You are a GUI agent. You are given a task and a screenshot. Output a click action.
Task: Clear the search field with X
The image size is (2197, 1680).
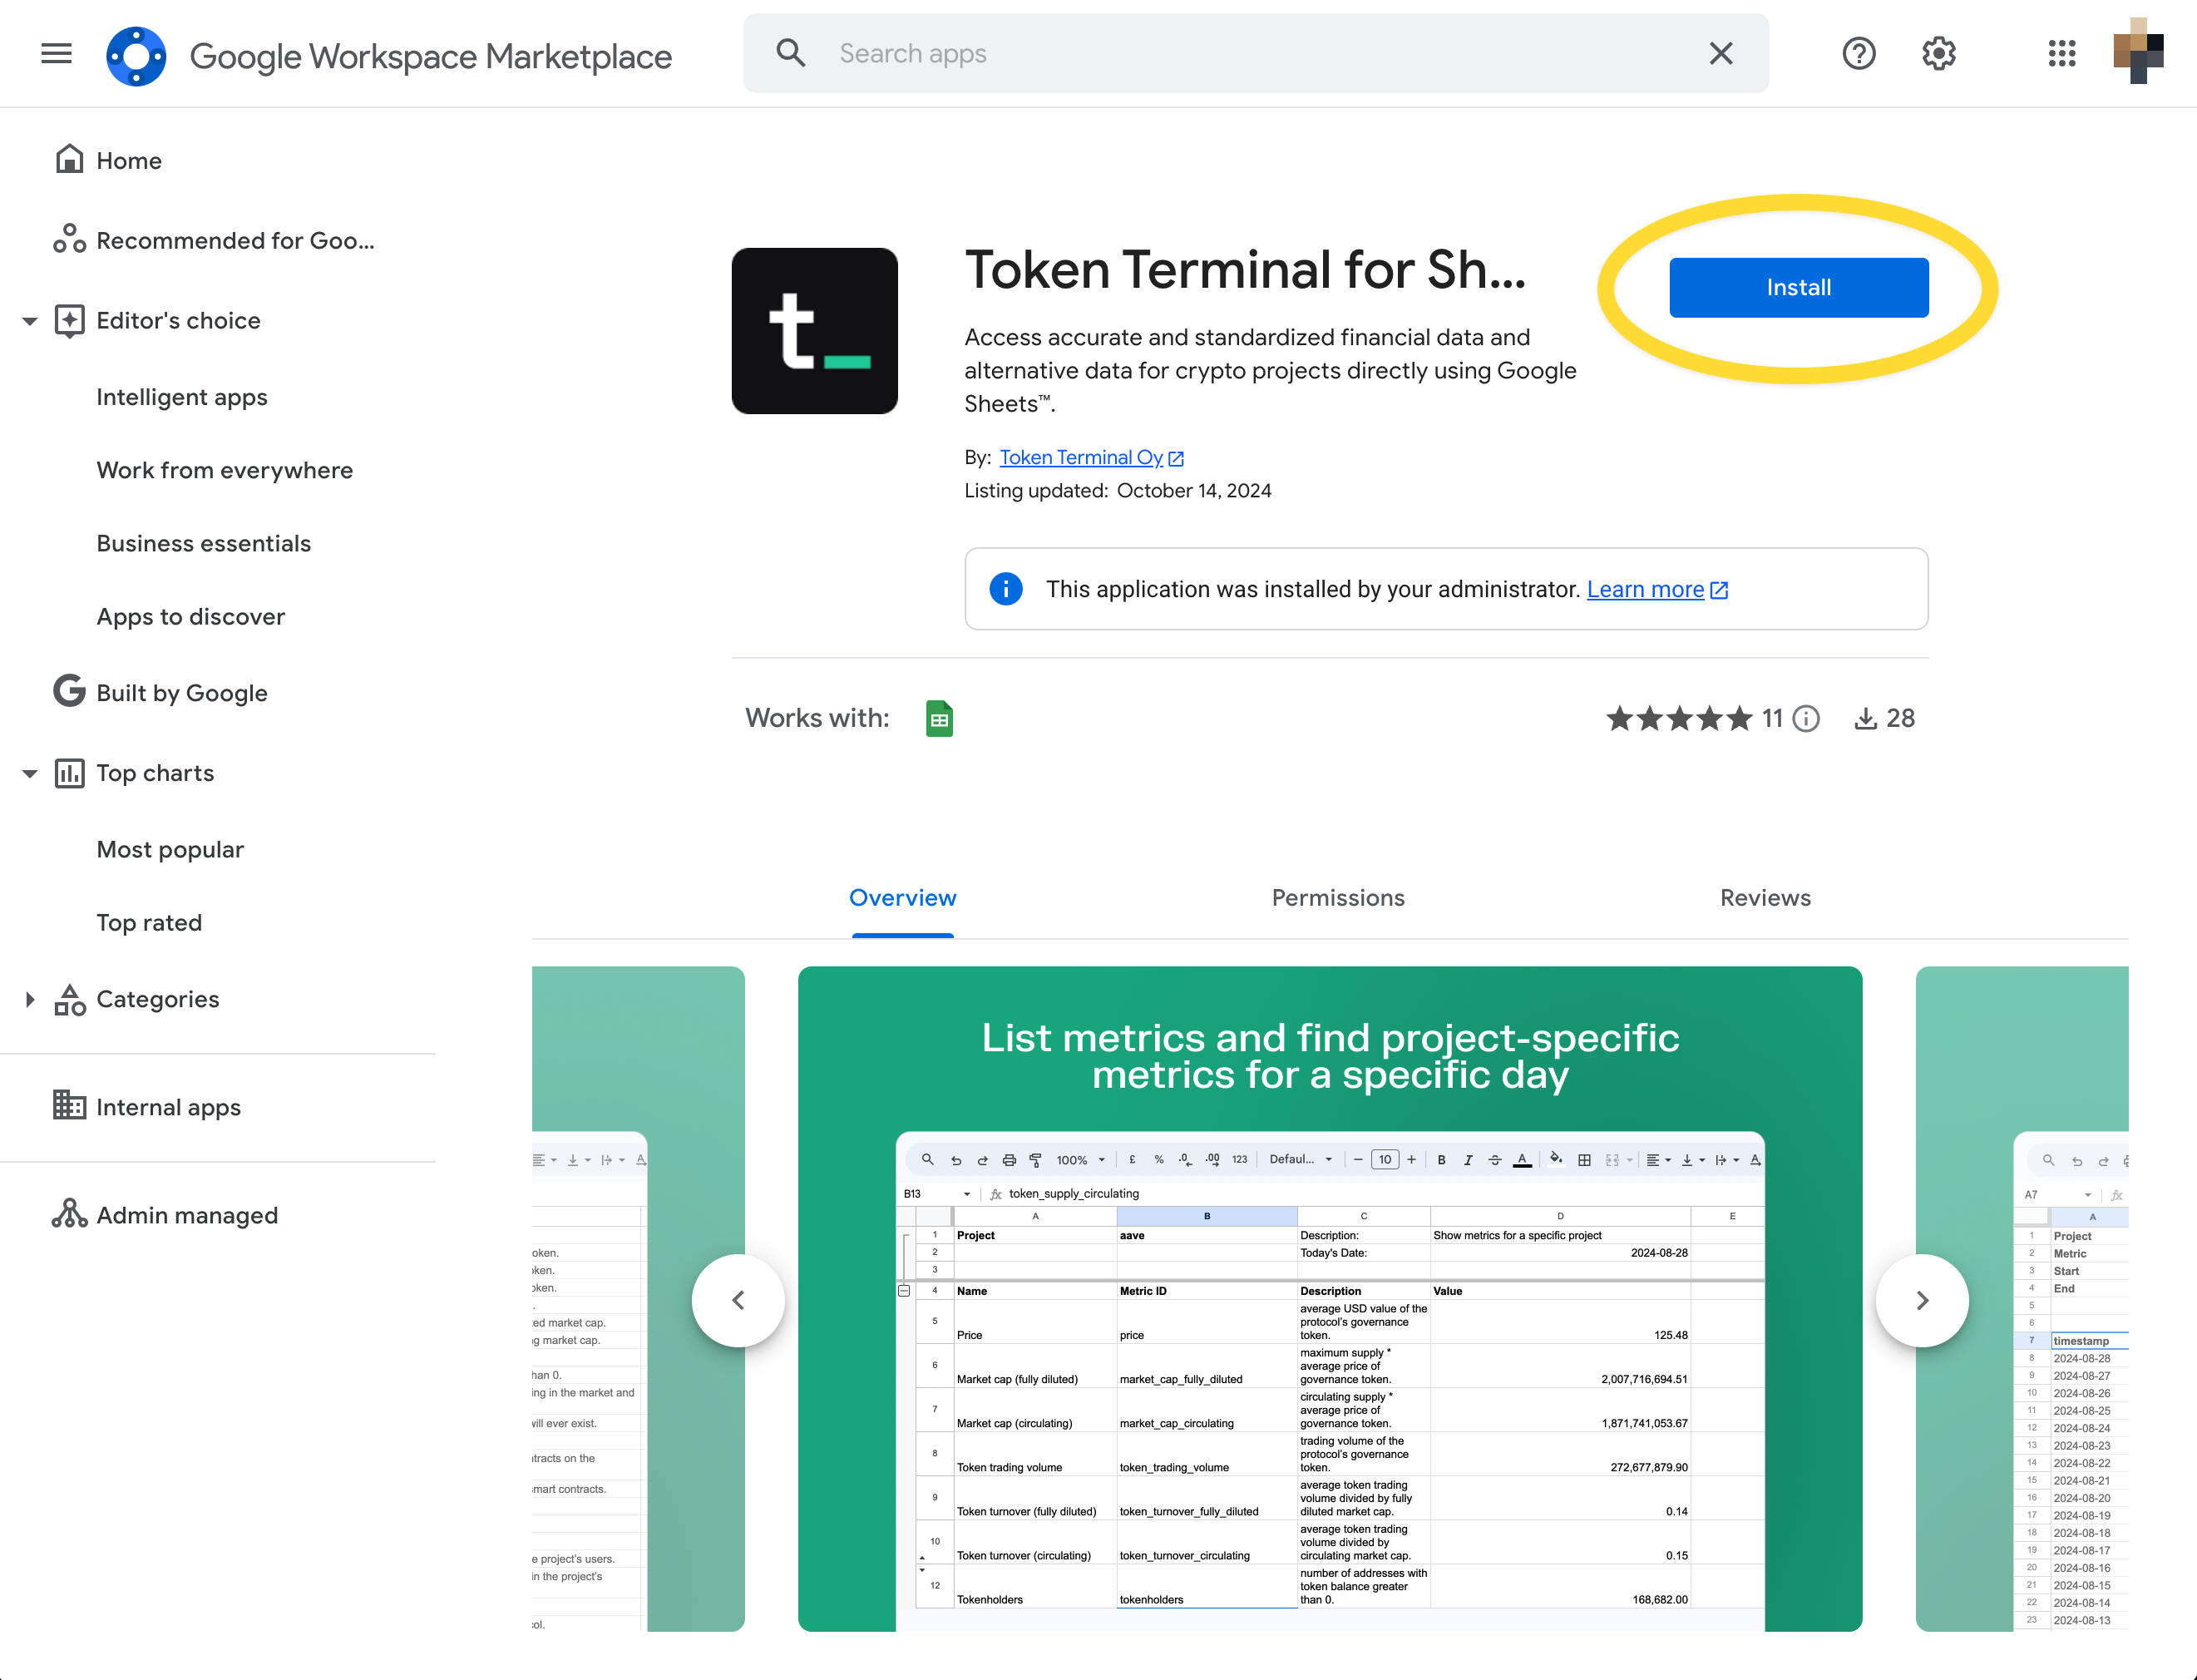tap(1720, 53)
